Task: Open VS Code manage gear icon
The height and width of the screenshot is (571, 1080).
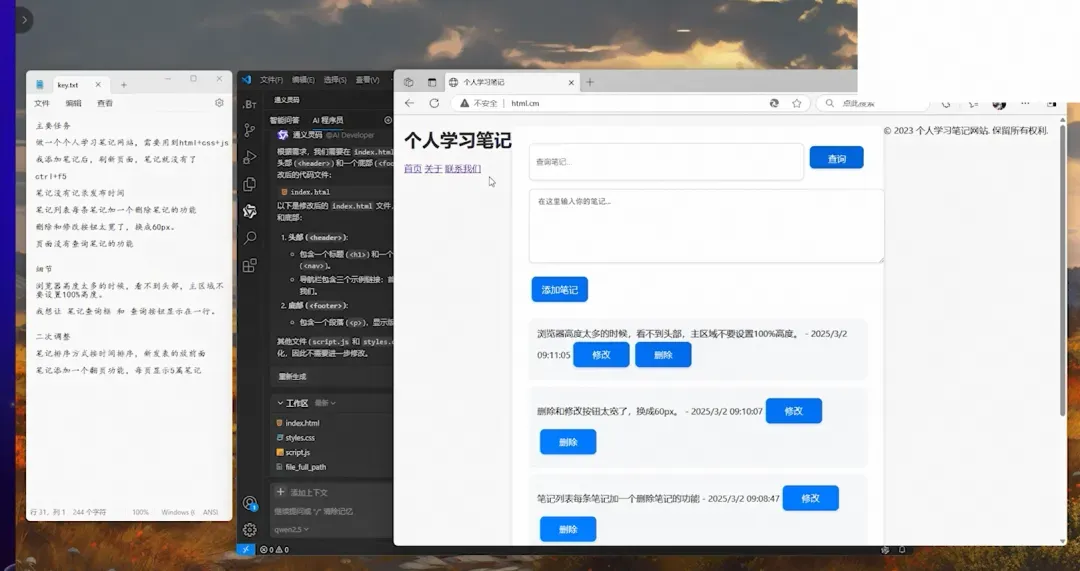Action: click(x=249, y=530)
